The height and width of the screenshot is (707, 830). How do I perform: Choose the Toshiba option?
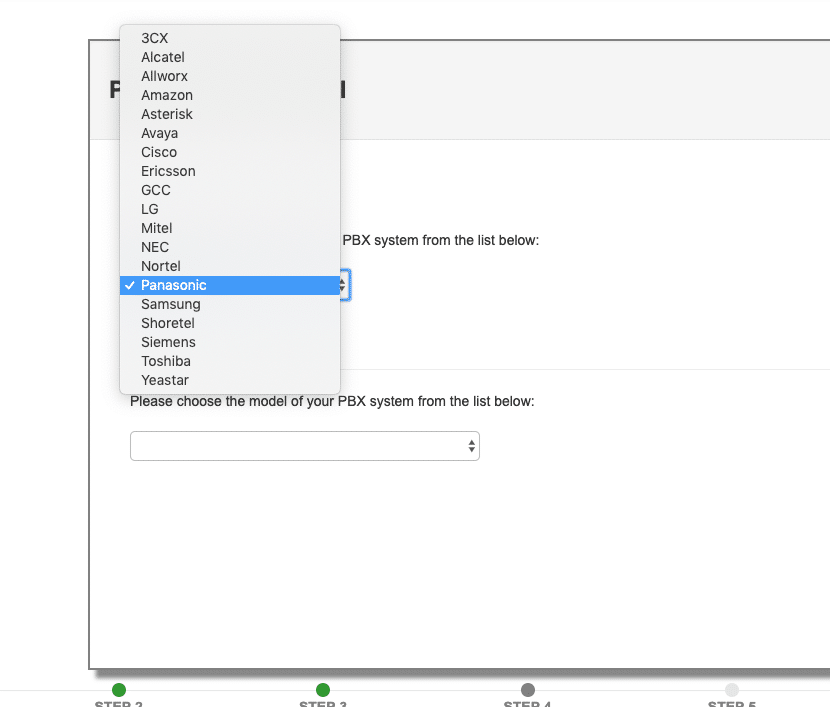(230, 361)
